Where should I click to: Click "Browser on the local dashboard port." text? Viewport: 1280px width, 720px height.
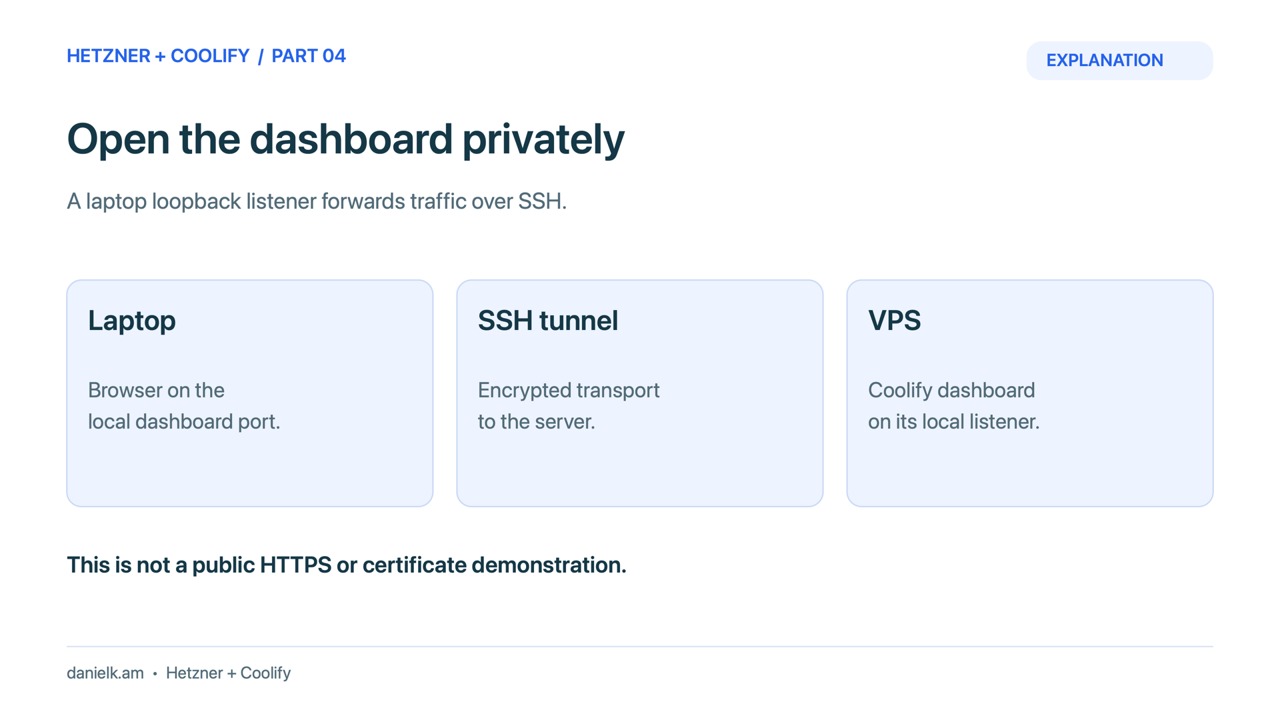click(184, 406)
